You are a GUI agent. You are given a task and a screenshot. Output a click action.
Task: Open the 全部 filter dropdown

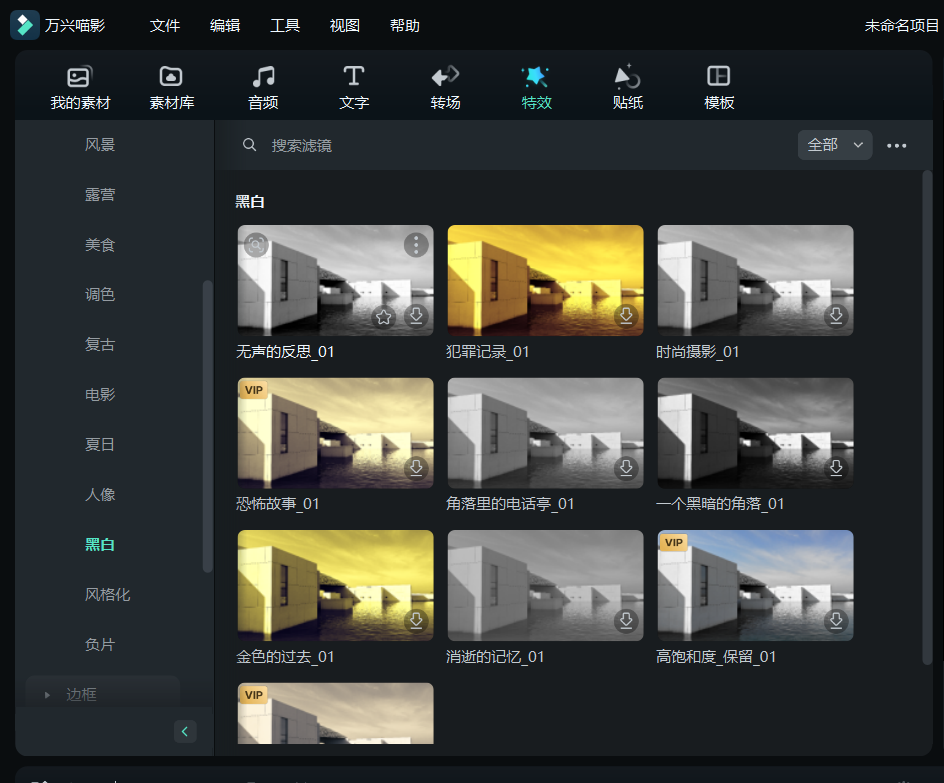tap(835, 145)
